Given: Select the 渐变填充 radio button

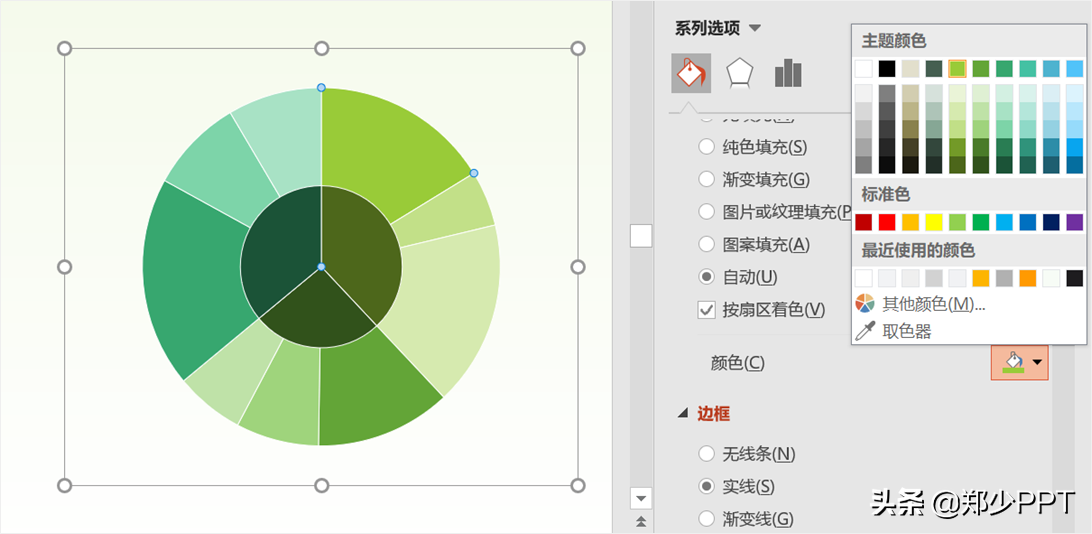Looking at the screenshot, I should click(x=707, y=180).
